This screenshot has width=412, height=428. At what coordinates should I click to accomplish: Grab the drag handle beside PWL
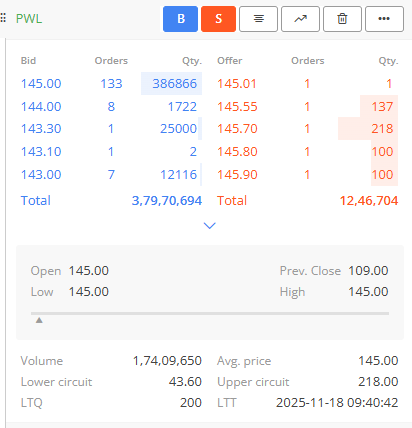click(3, 18)
